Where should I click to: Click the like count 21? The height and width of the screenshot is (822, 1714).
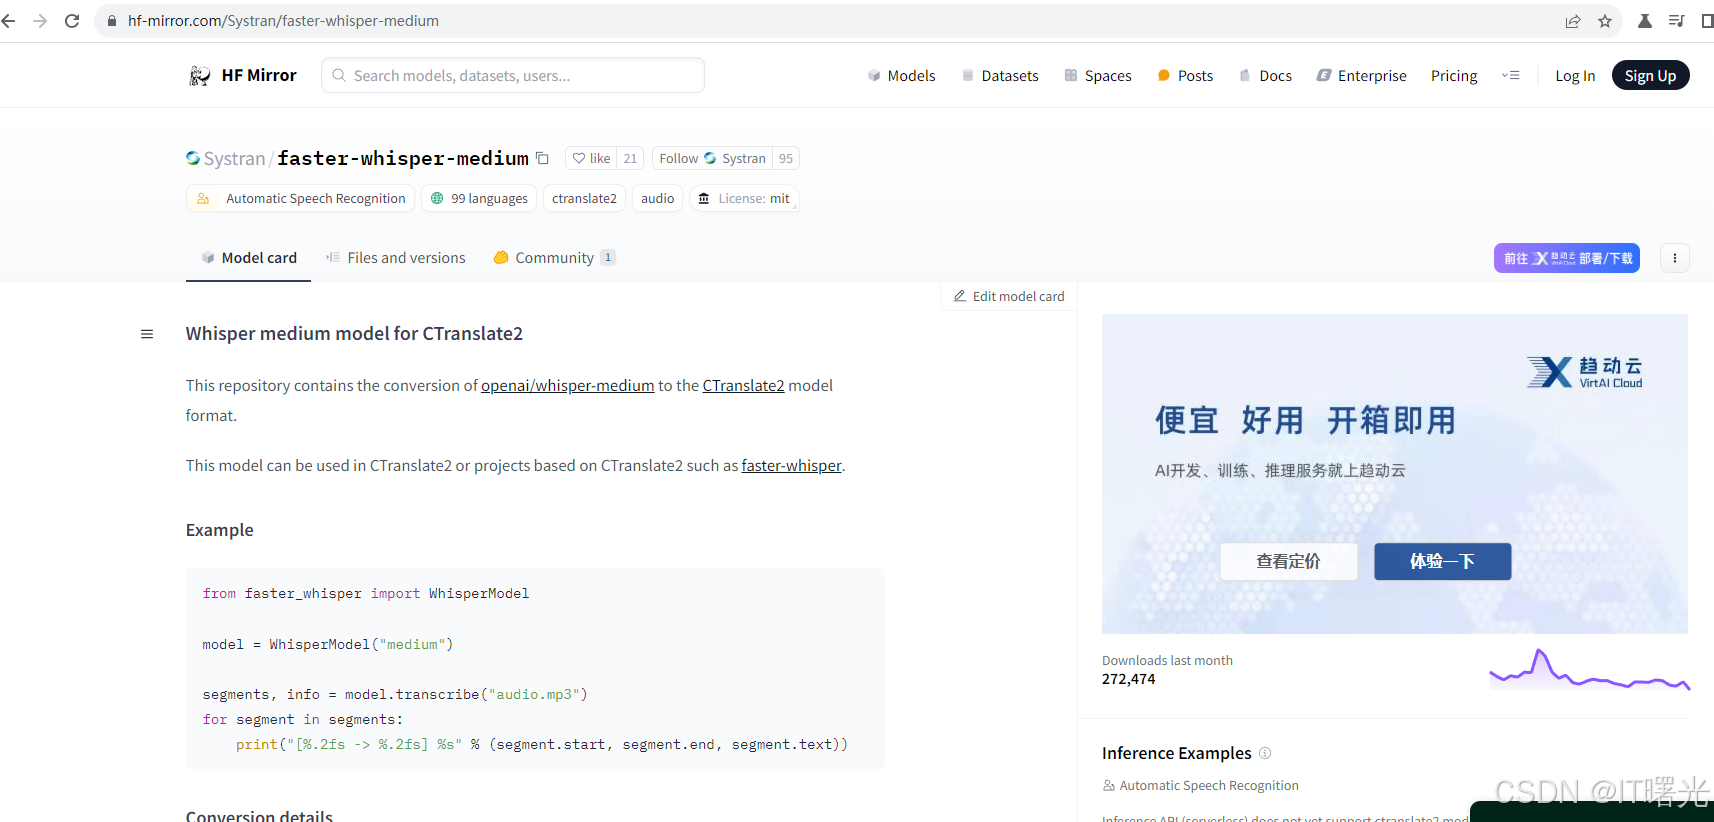(630, 158)
